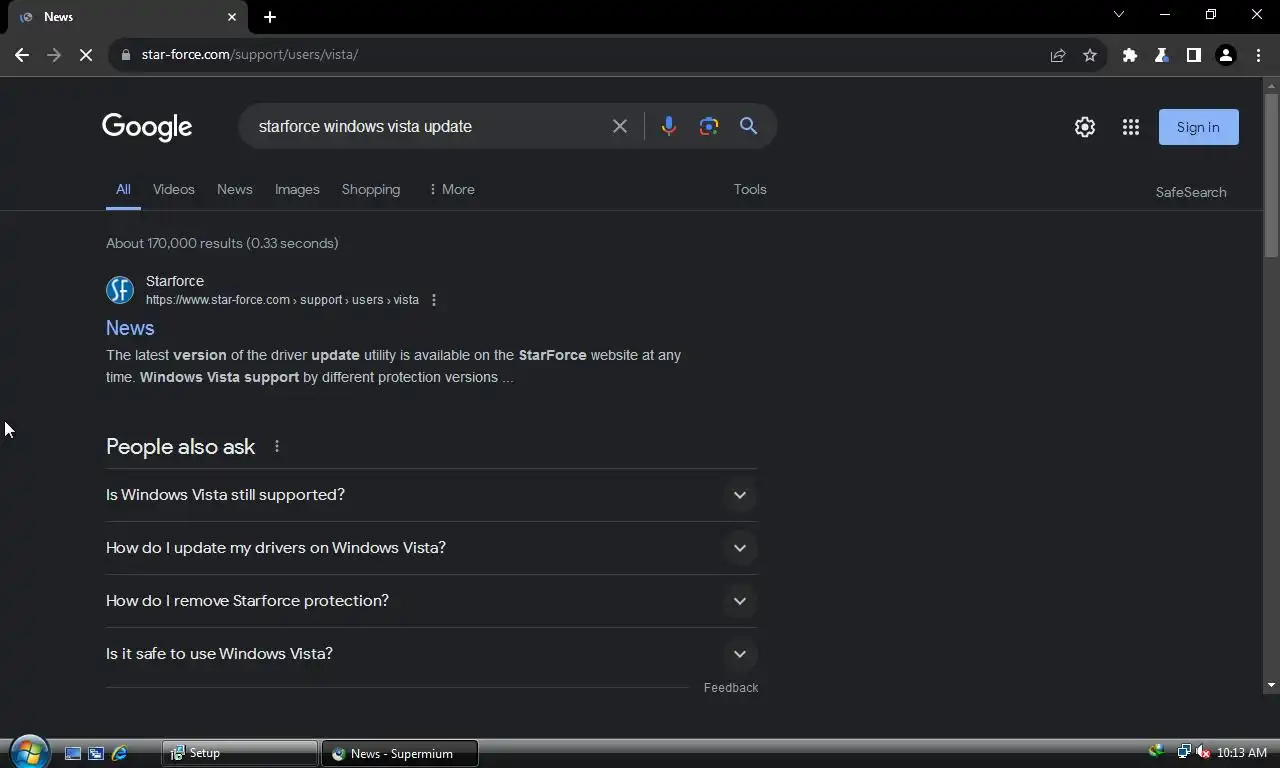Click the address bar URL

click(250, 55)
